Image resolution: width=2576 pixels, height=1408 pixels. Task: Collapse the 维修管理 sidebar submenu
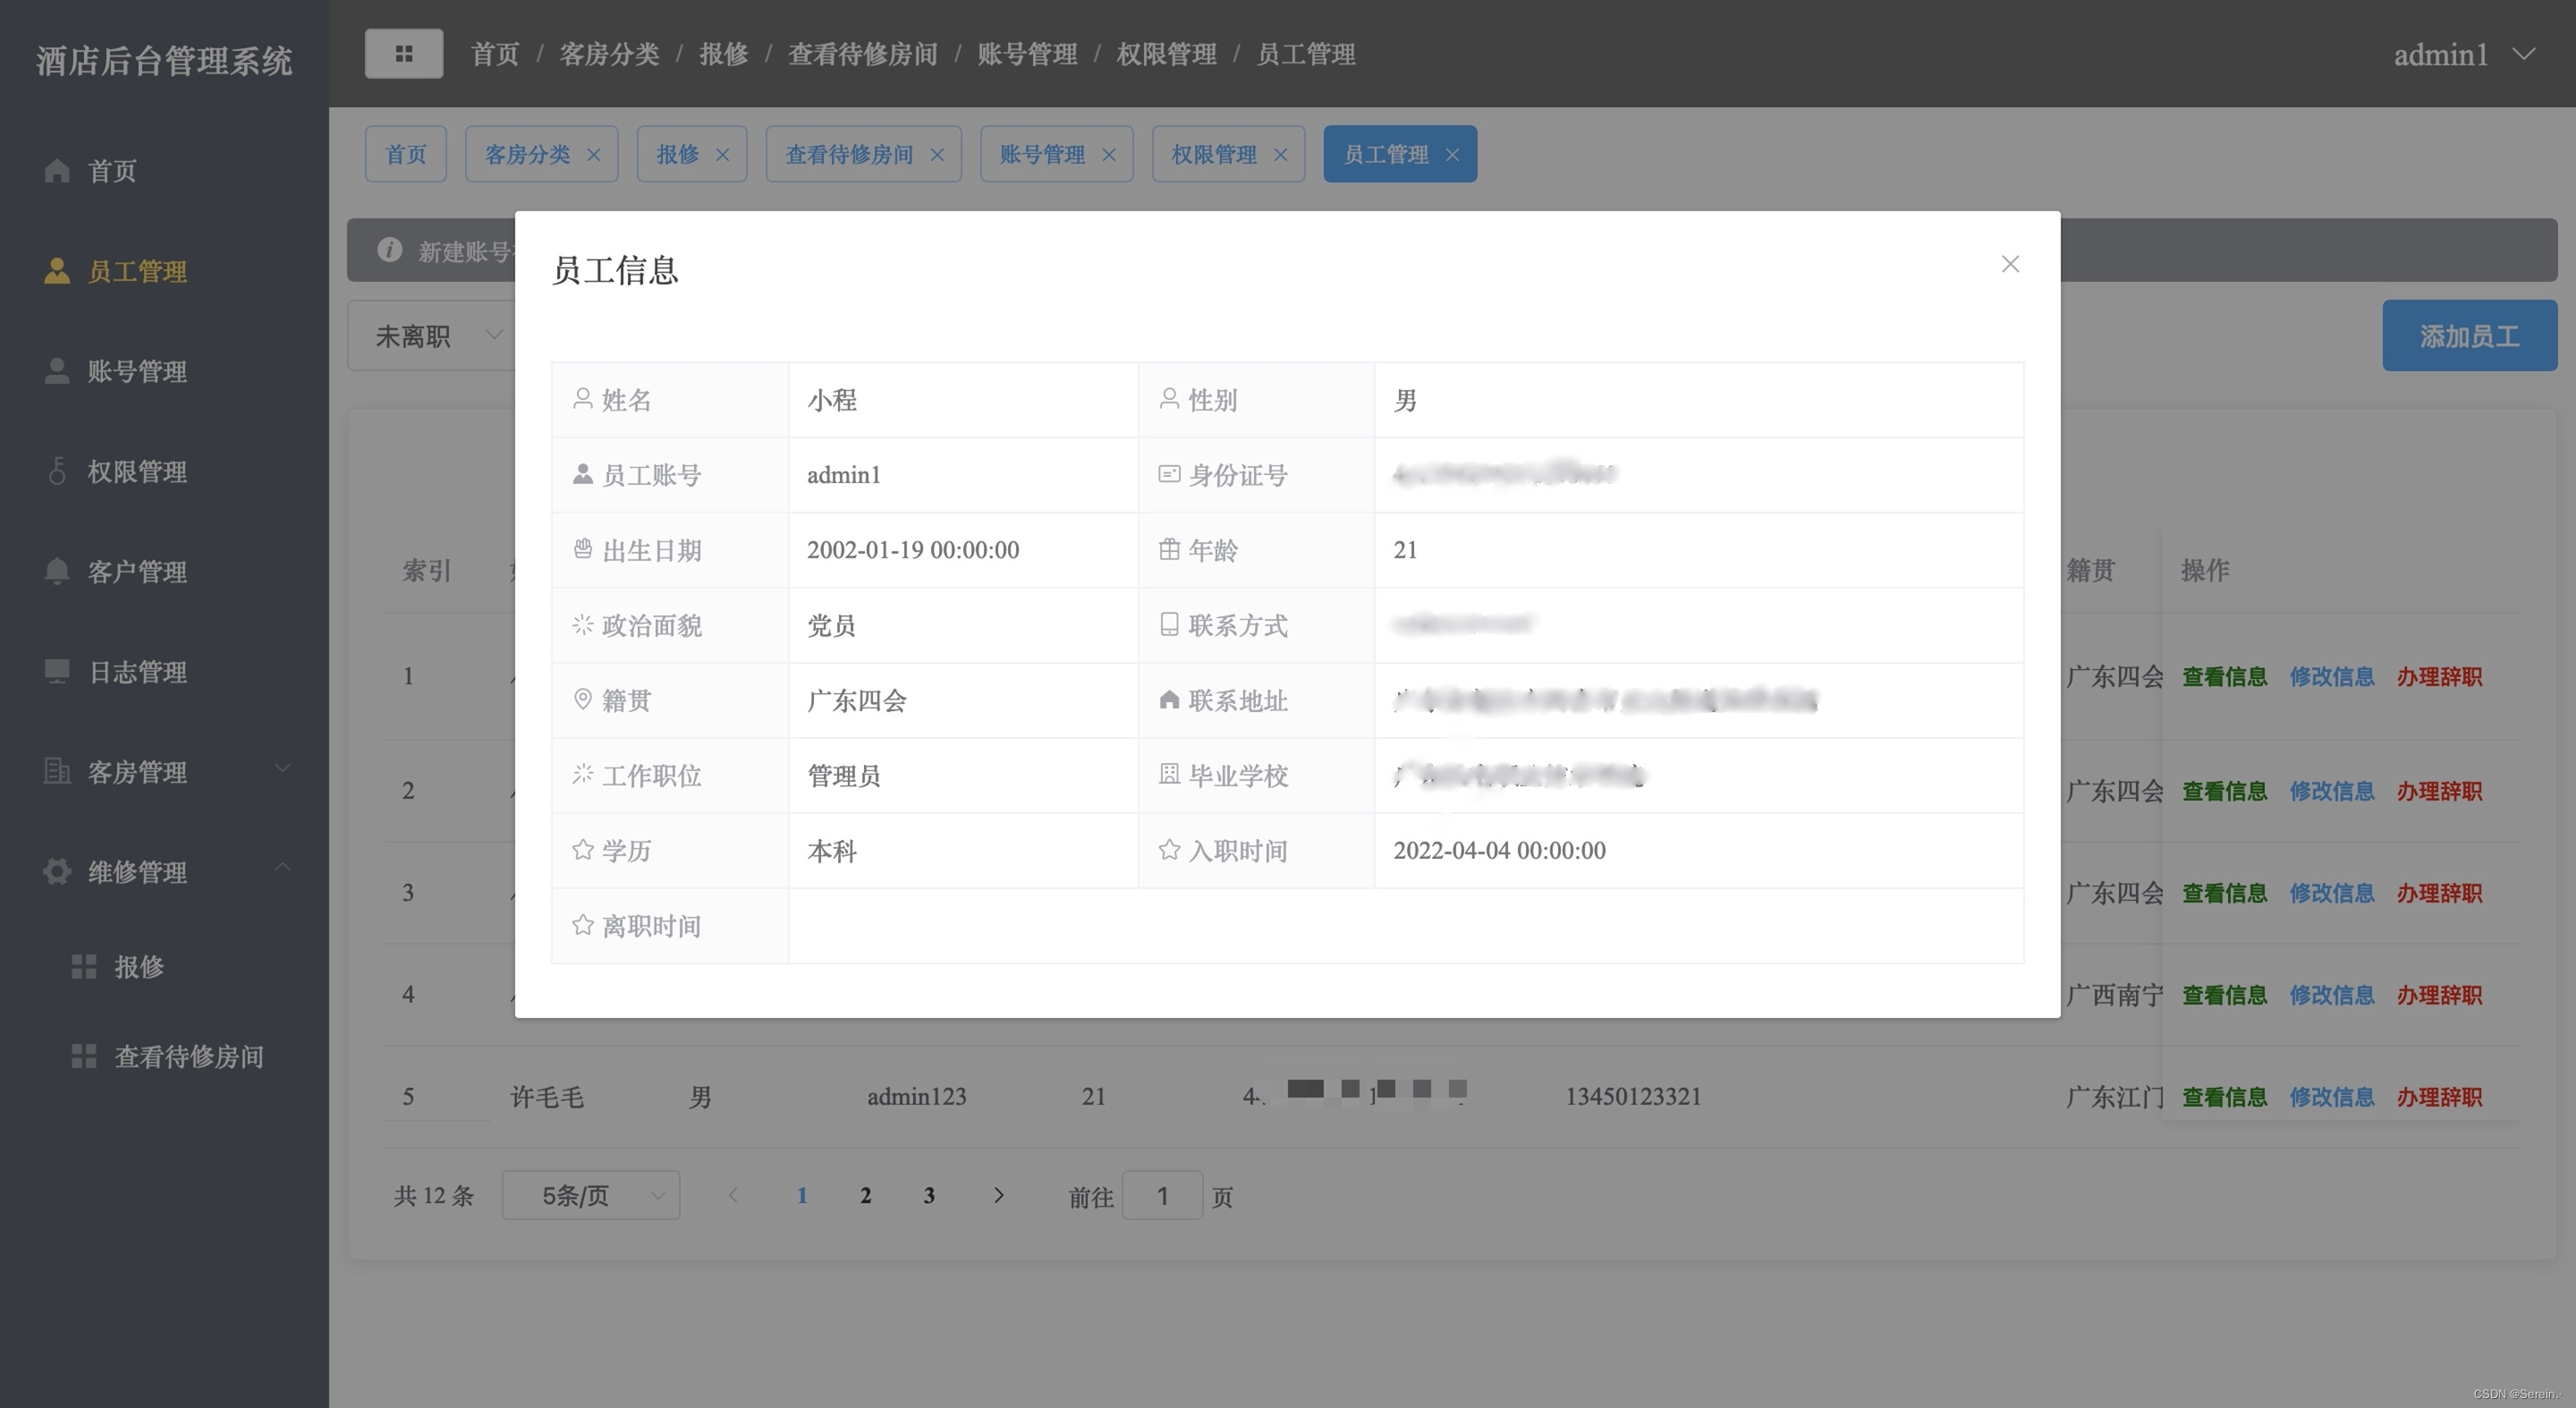tap(282, 867)
